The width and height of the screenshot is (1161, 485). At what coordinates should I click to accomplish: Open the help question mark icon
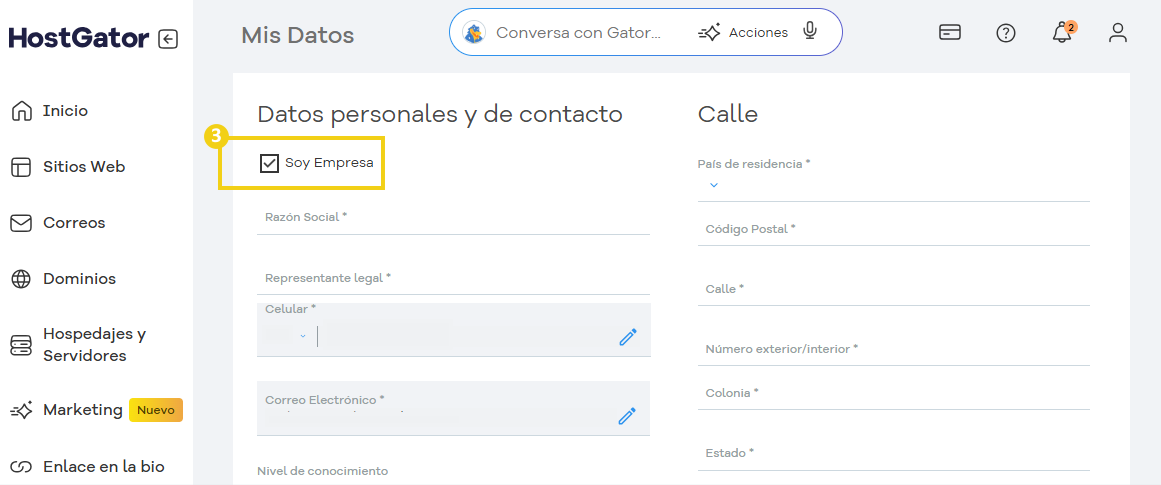[x=1006, y=33]
